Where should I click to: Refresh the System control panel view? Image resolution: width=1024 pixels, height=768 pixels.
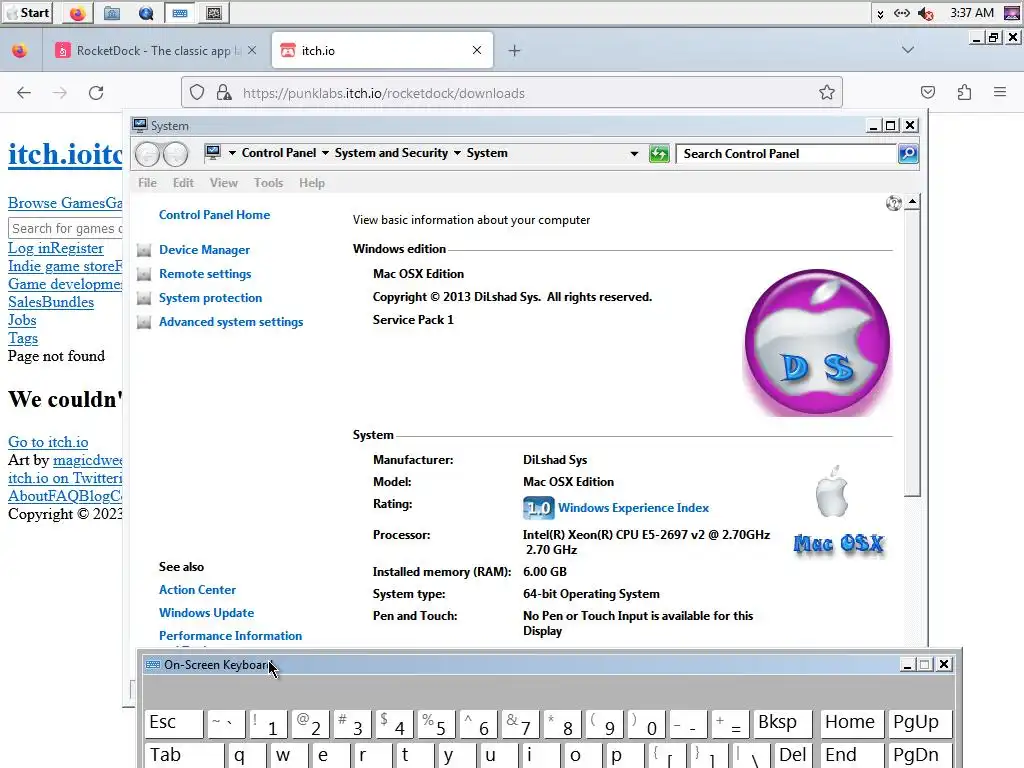pos(659,153)
